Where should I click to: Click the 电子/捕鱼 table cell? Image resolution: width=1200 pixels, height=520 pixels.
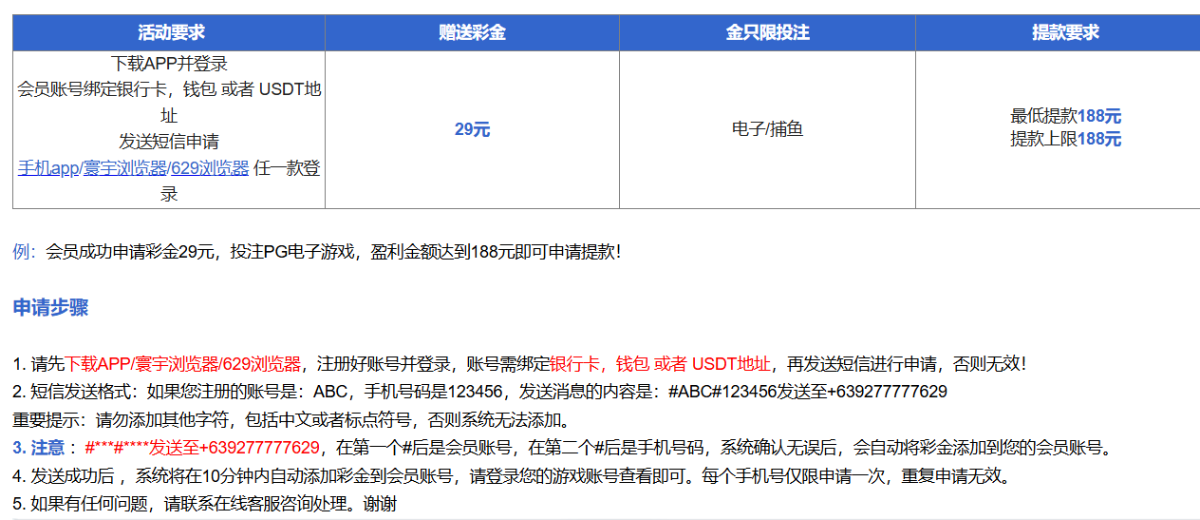coord(767,129)
